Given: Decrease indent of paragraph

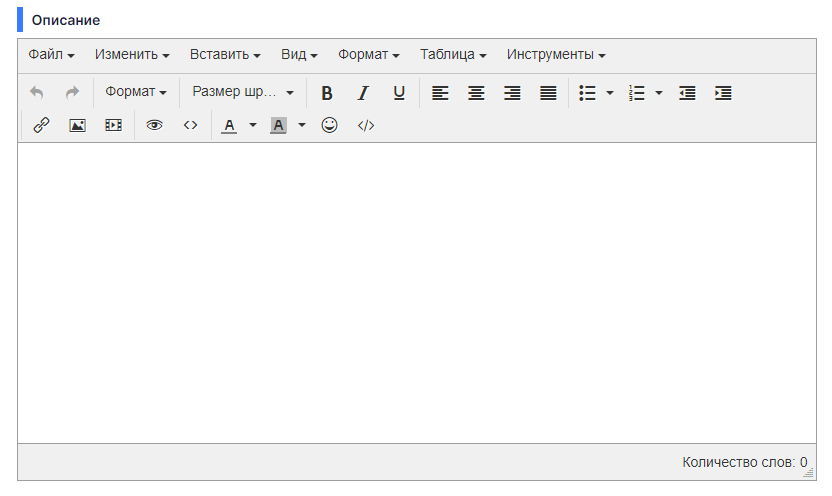Looking at the screenshot, I should [x=687, y=93].
